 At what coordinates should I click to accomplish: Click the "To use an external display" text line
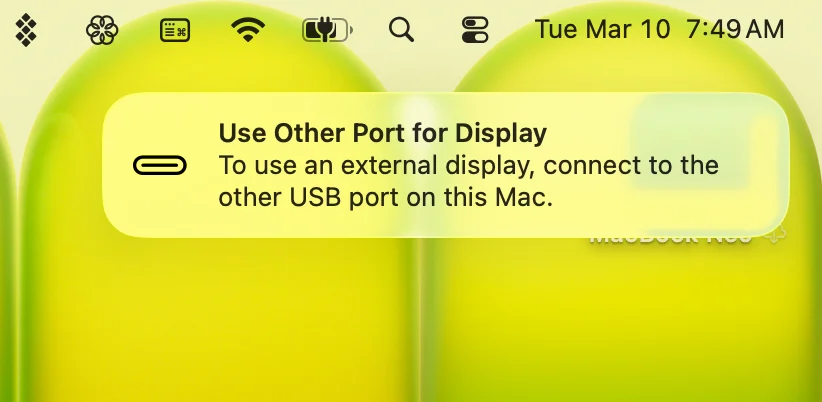pyautogui.click(x=468, y=166)
